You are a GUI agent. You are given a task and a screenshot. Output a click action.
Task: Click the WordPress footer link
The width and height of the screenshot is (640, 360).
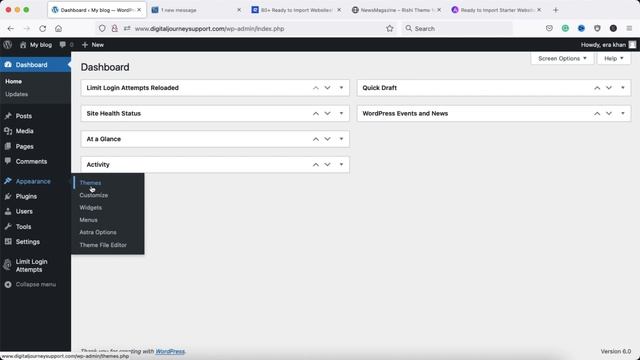click(170, 351)
